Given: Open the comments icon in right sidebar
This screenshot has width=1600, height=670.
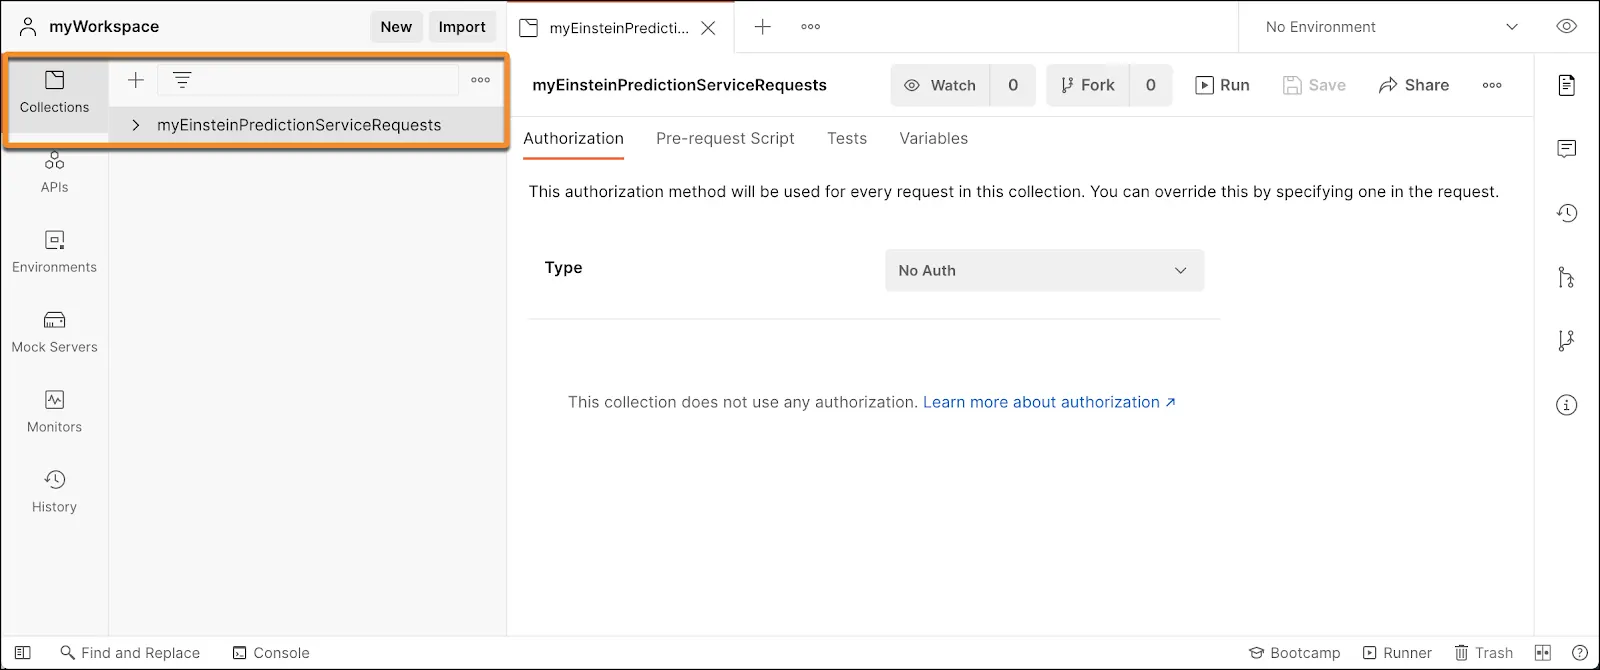Looking at the screenshot, I should tap(1567, 149).
